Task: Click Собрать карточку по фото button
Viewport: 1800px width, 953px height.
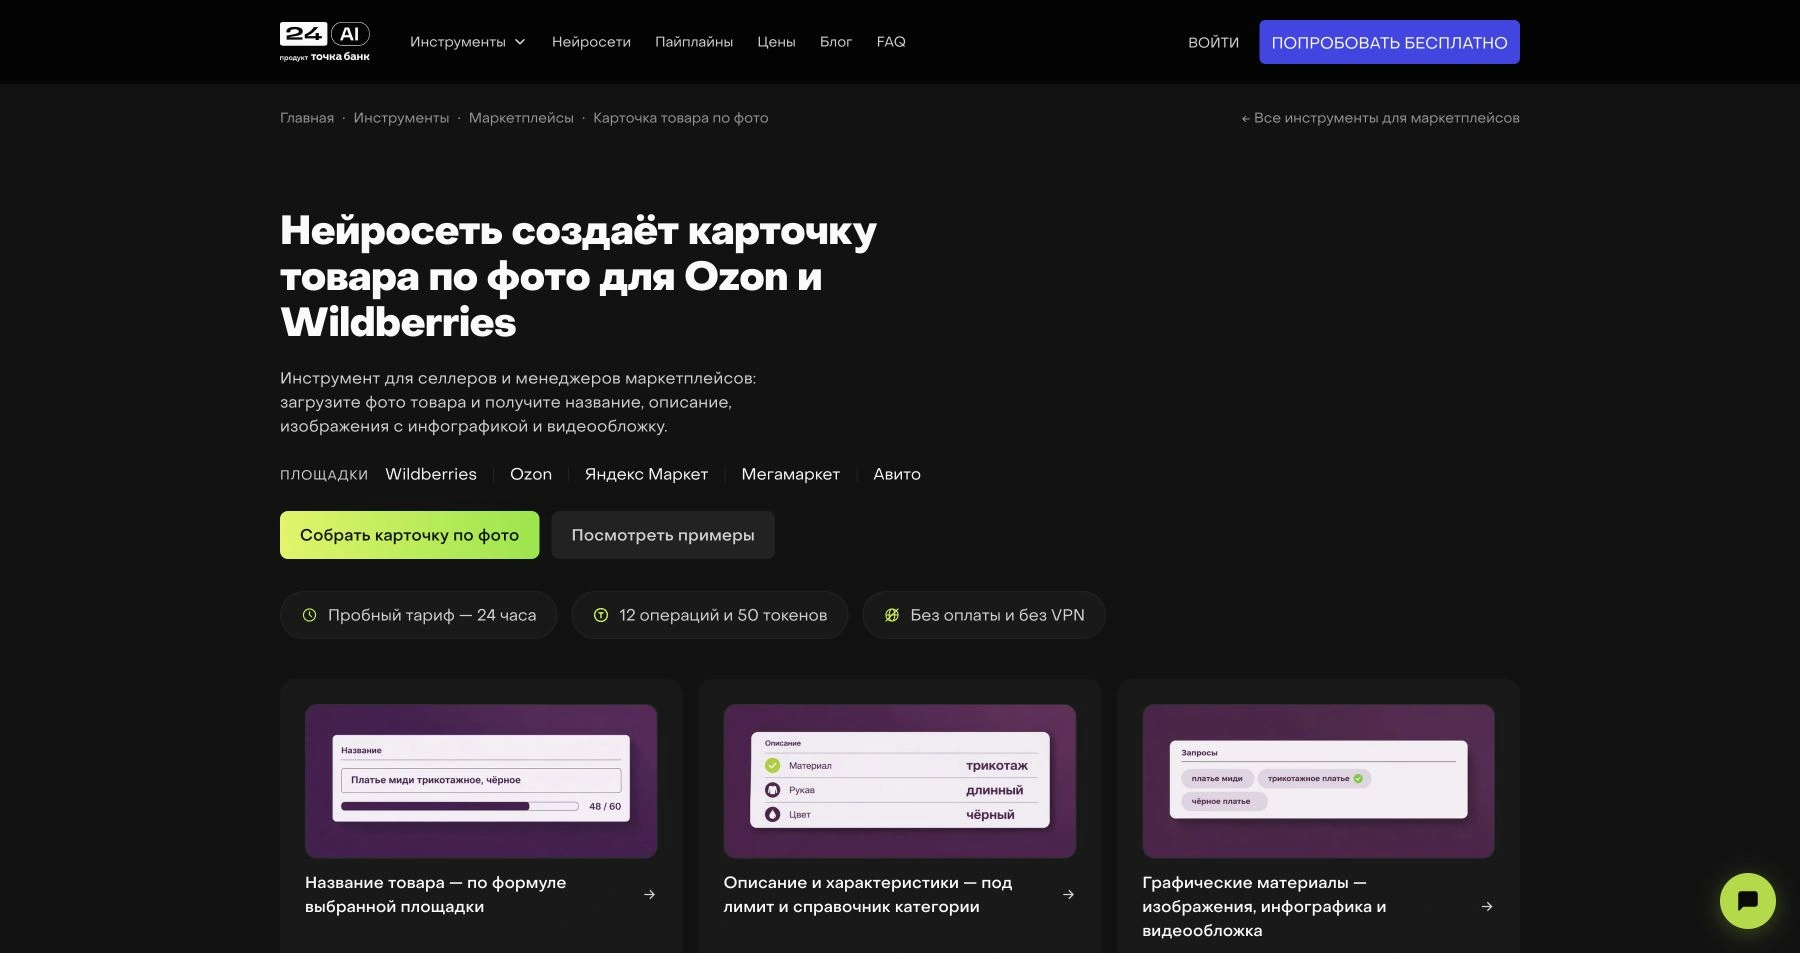Action: [x=409, y=535]
